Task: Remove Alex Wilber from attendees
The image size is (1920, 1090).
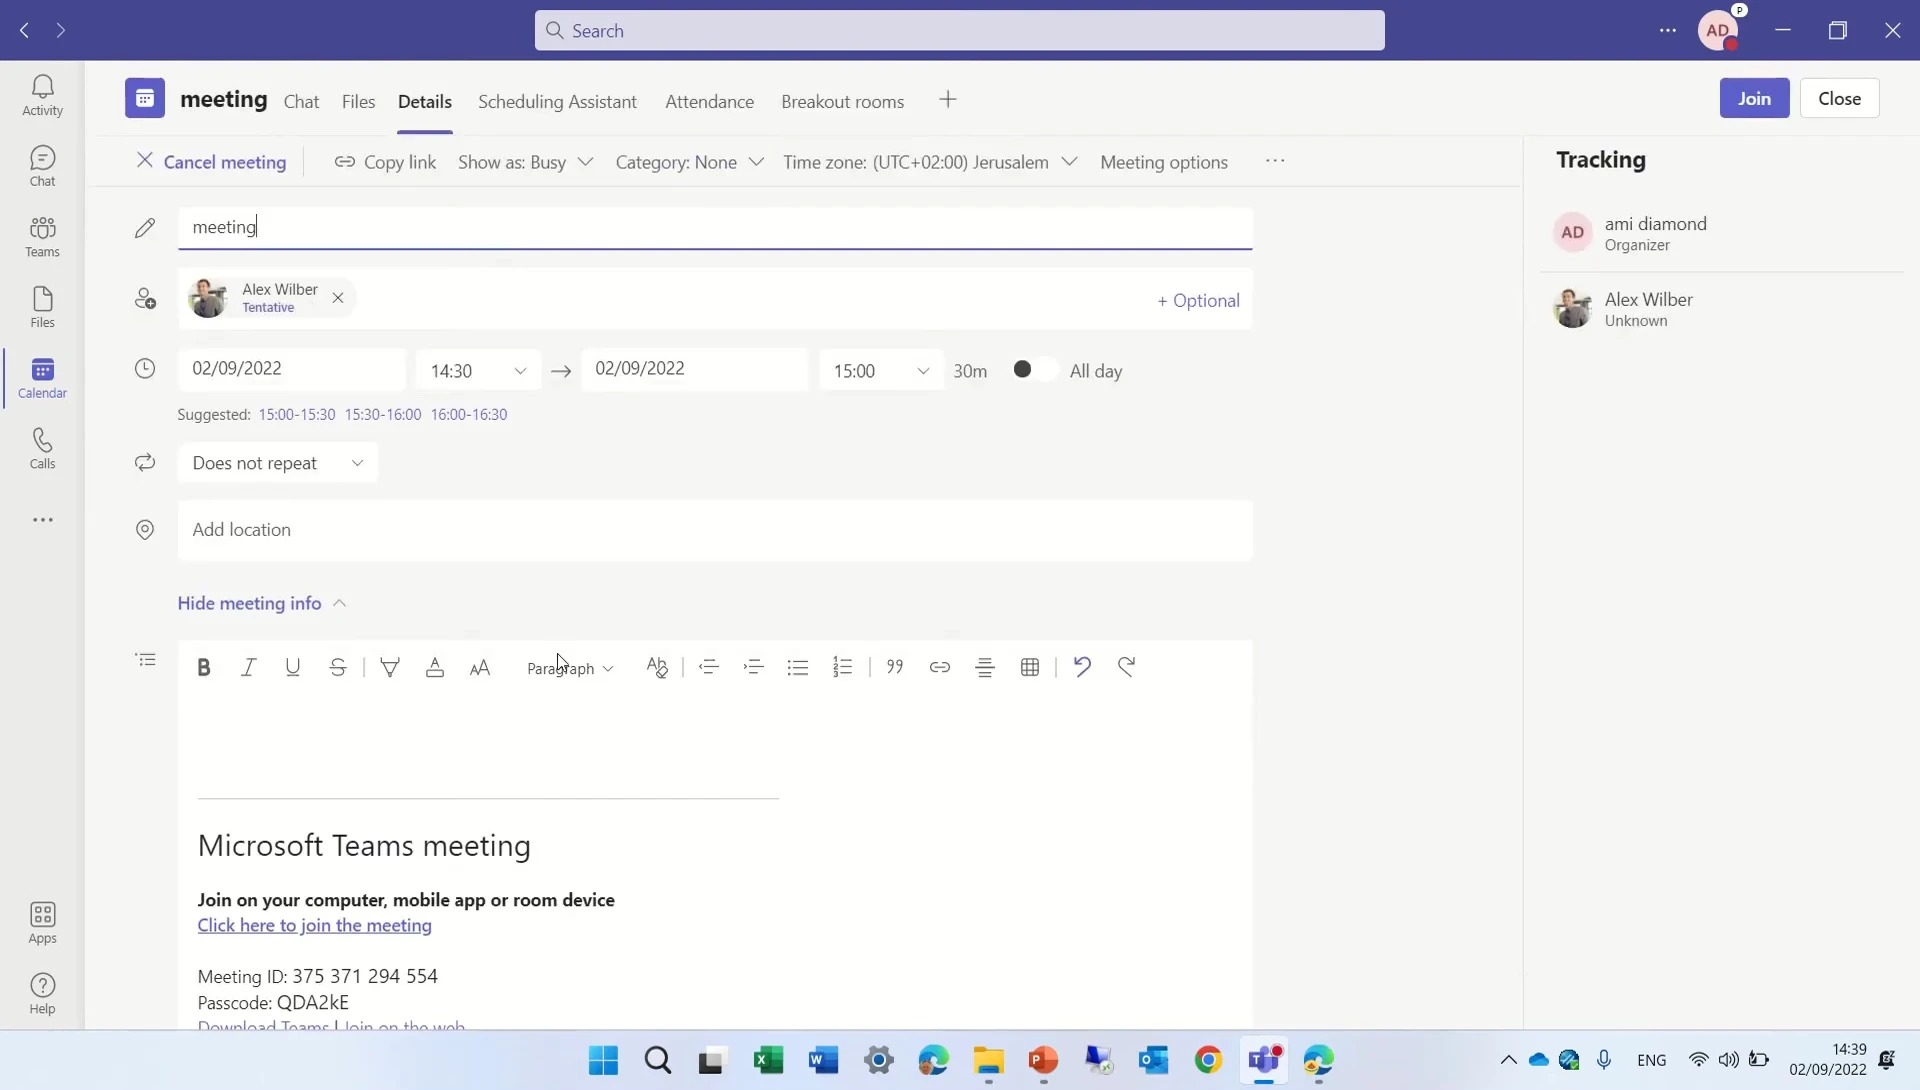Action: point(338,298)
